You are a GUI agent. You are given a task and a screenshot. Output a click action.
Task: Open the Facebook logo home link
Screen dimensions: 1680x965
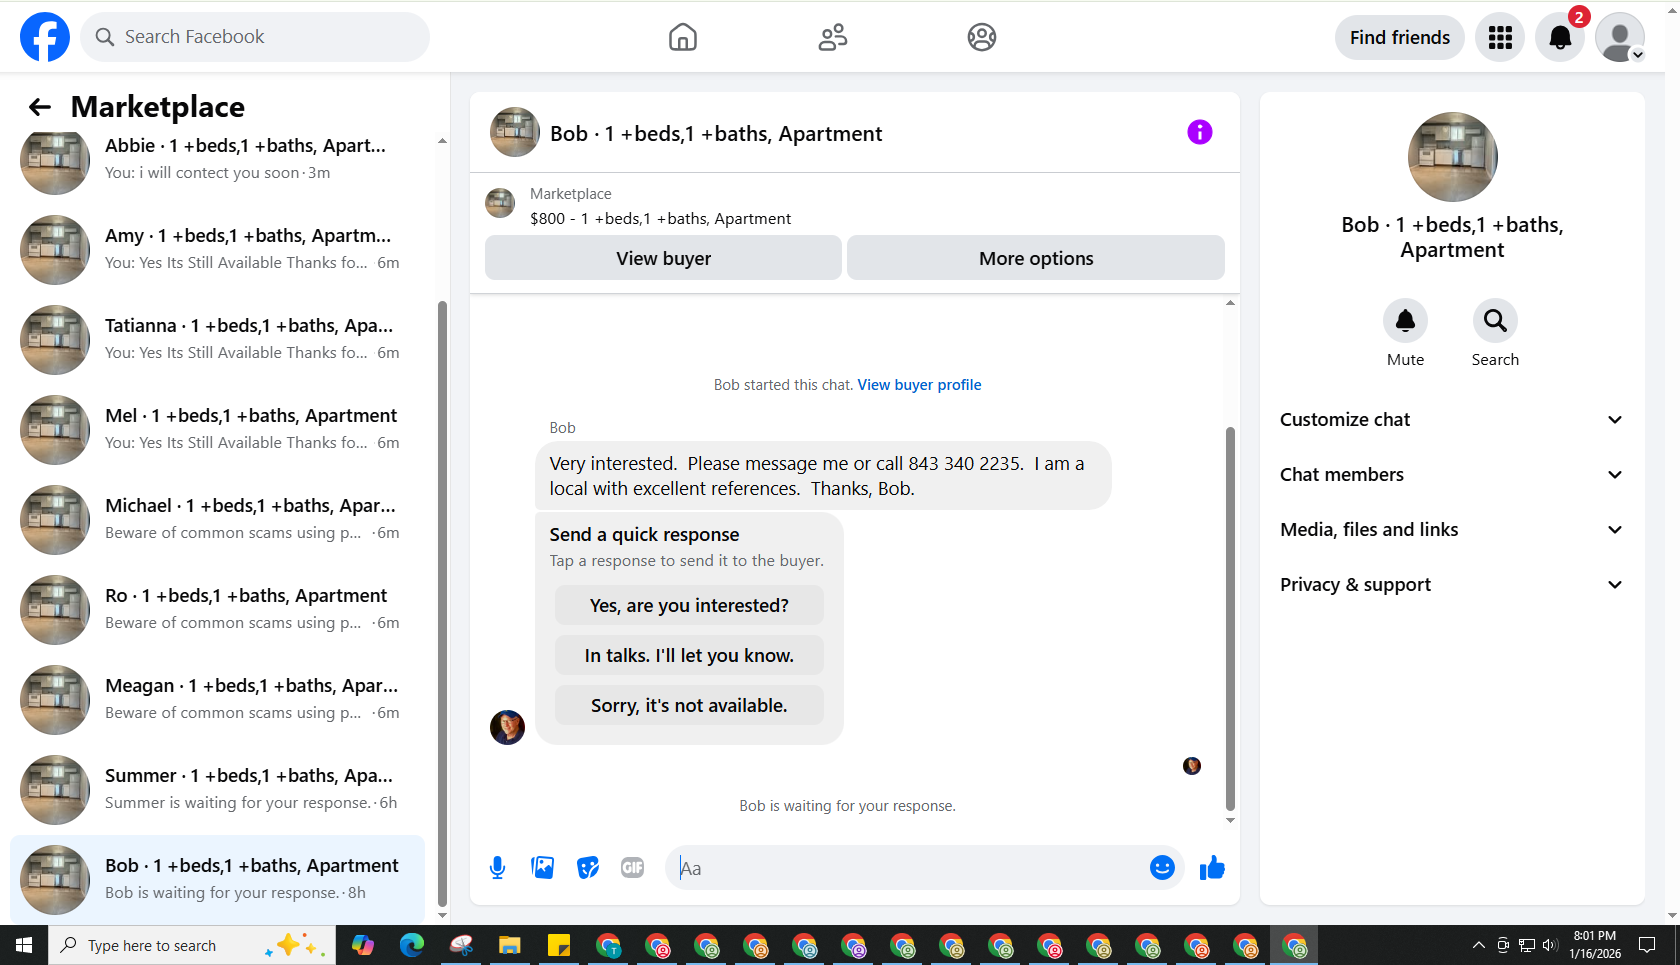click(45, 37)
